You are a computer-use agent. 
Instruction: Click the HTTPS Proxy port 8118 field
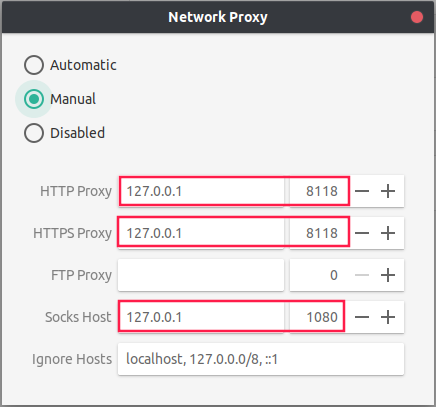pos(319,233)
